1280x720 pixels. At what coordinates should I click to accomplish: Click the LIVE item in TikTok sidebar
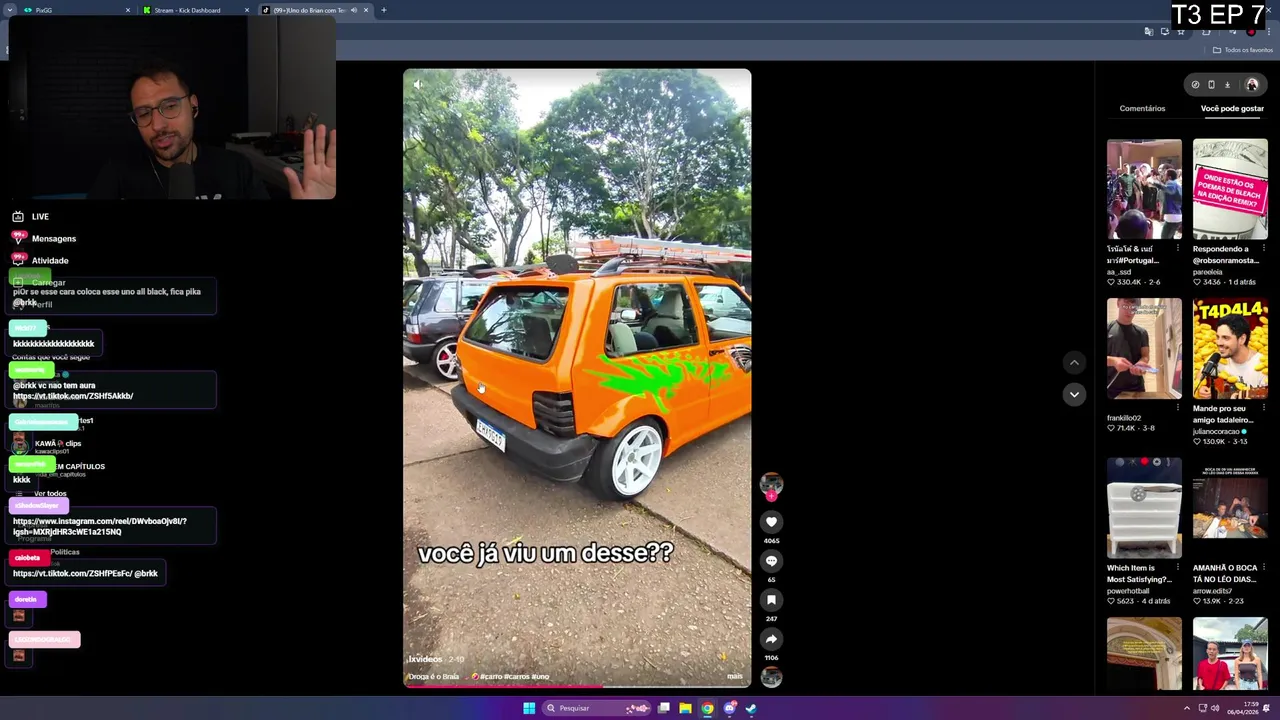pos(31,216)
